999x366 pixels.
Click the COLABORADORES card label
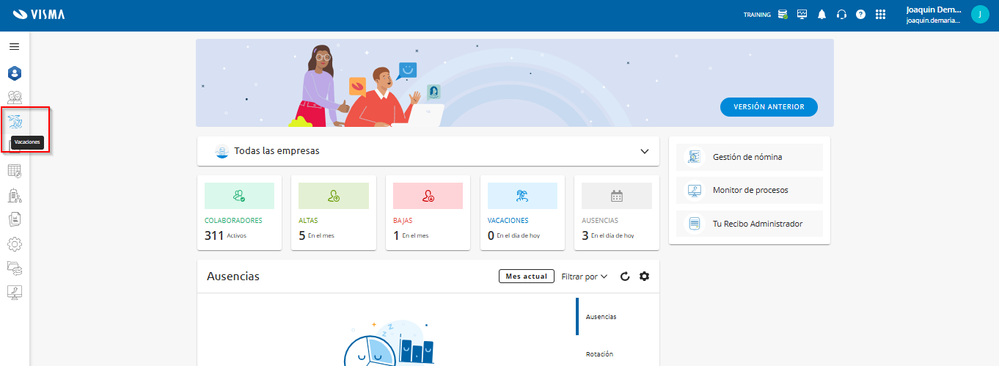click(x=233, y=221)
